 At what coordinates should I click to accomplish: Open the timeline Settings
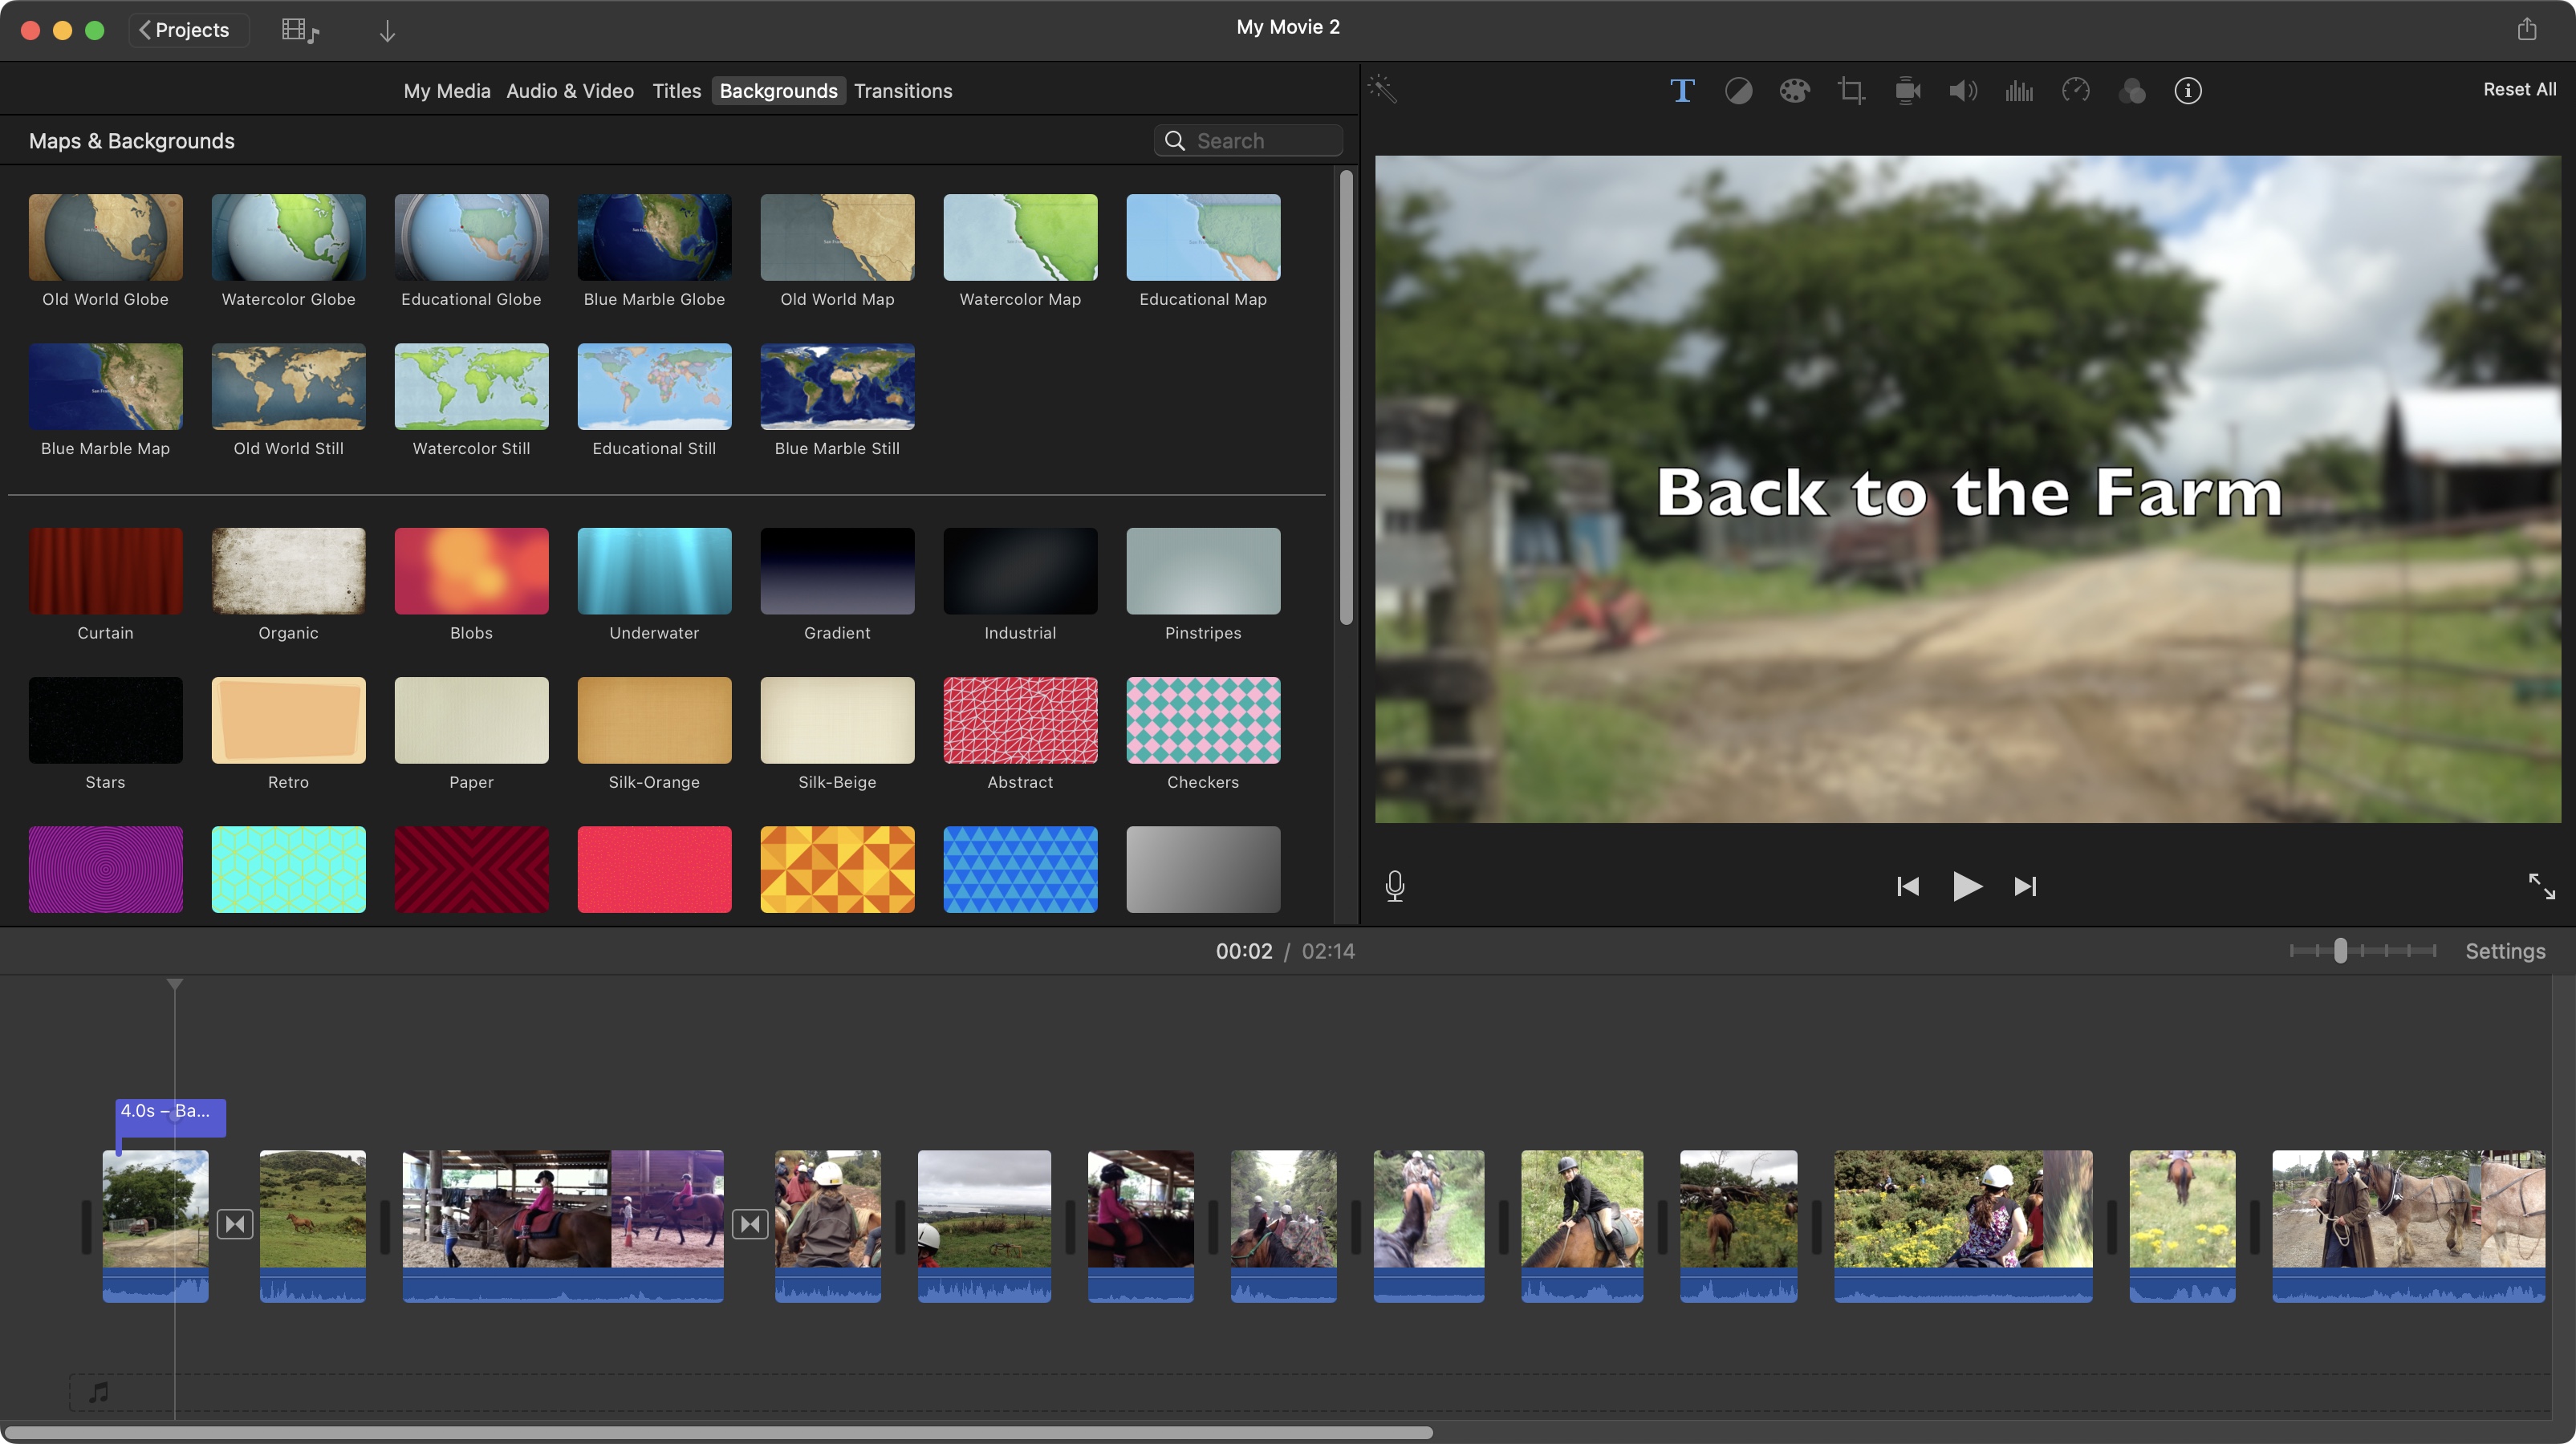tap(2504, 951)
